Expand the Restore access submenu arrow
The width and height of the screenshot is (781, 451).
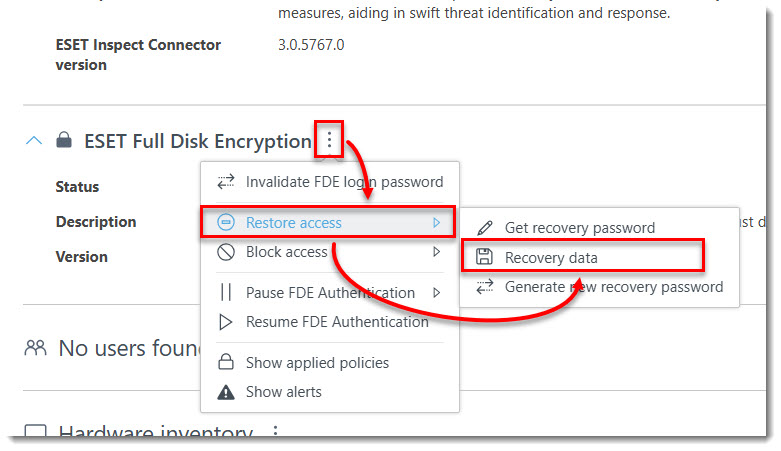(x=436, y=222)
